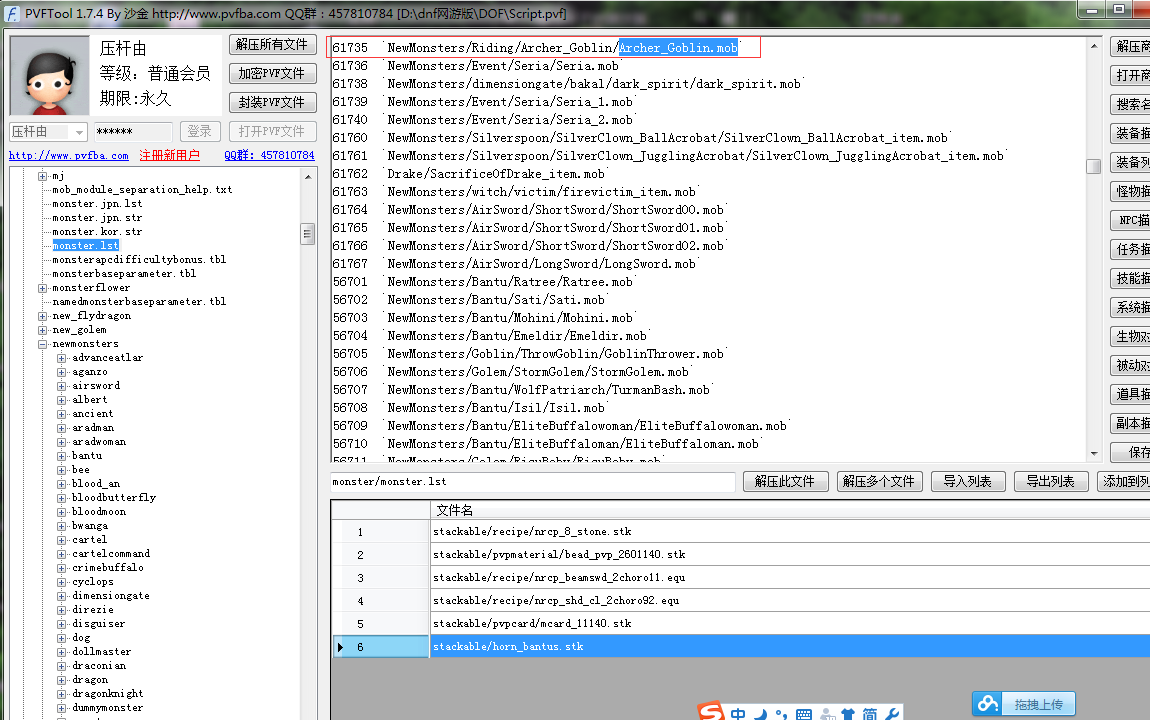Click the Sogou skin shirt icon
Image resolution: width=1150 pixels, height=720 pixels.
pos(848,714)
